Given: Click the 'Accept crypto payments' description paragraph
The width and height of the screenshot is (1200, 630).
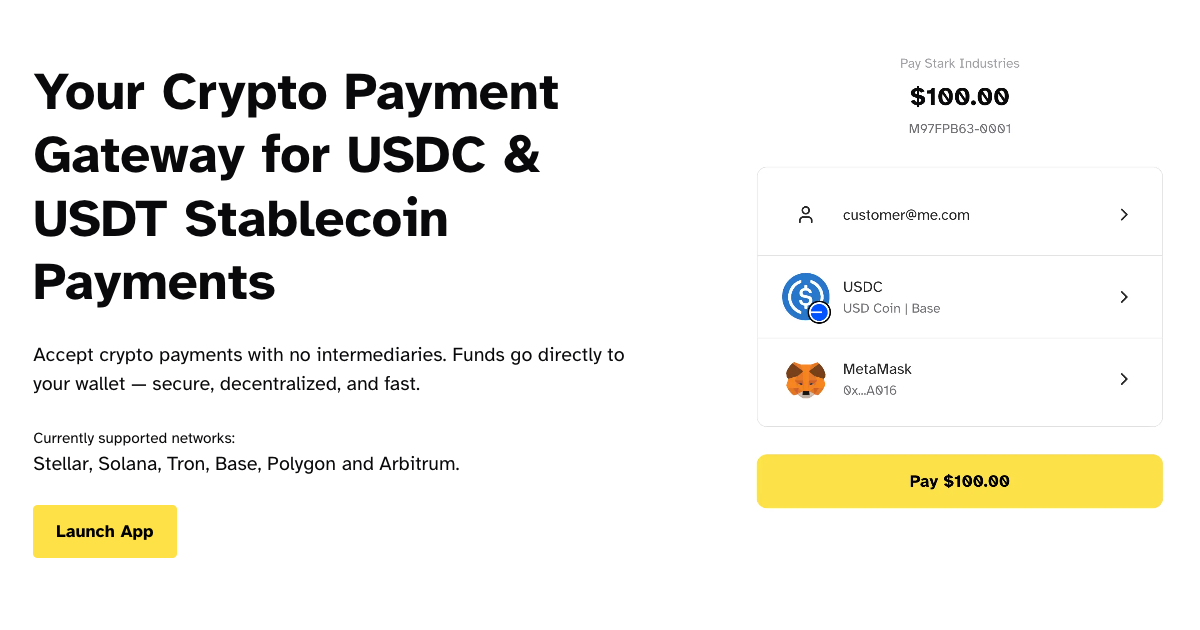Looking at the screenshot, I should coord(328,369).
